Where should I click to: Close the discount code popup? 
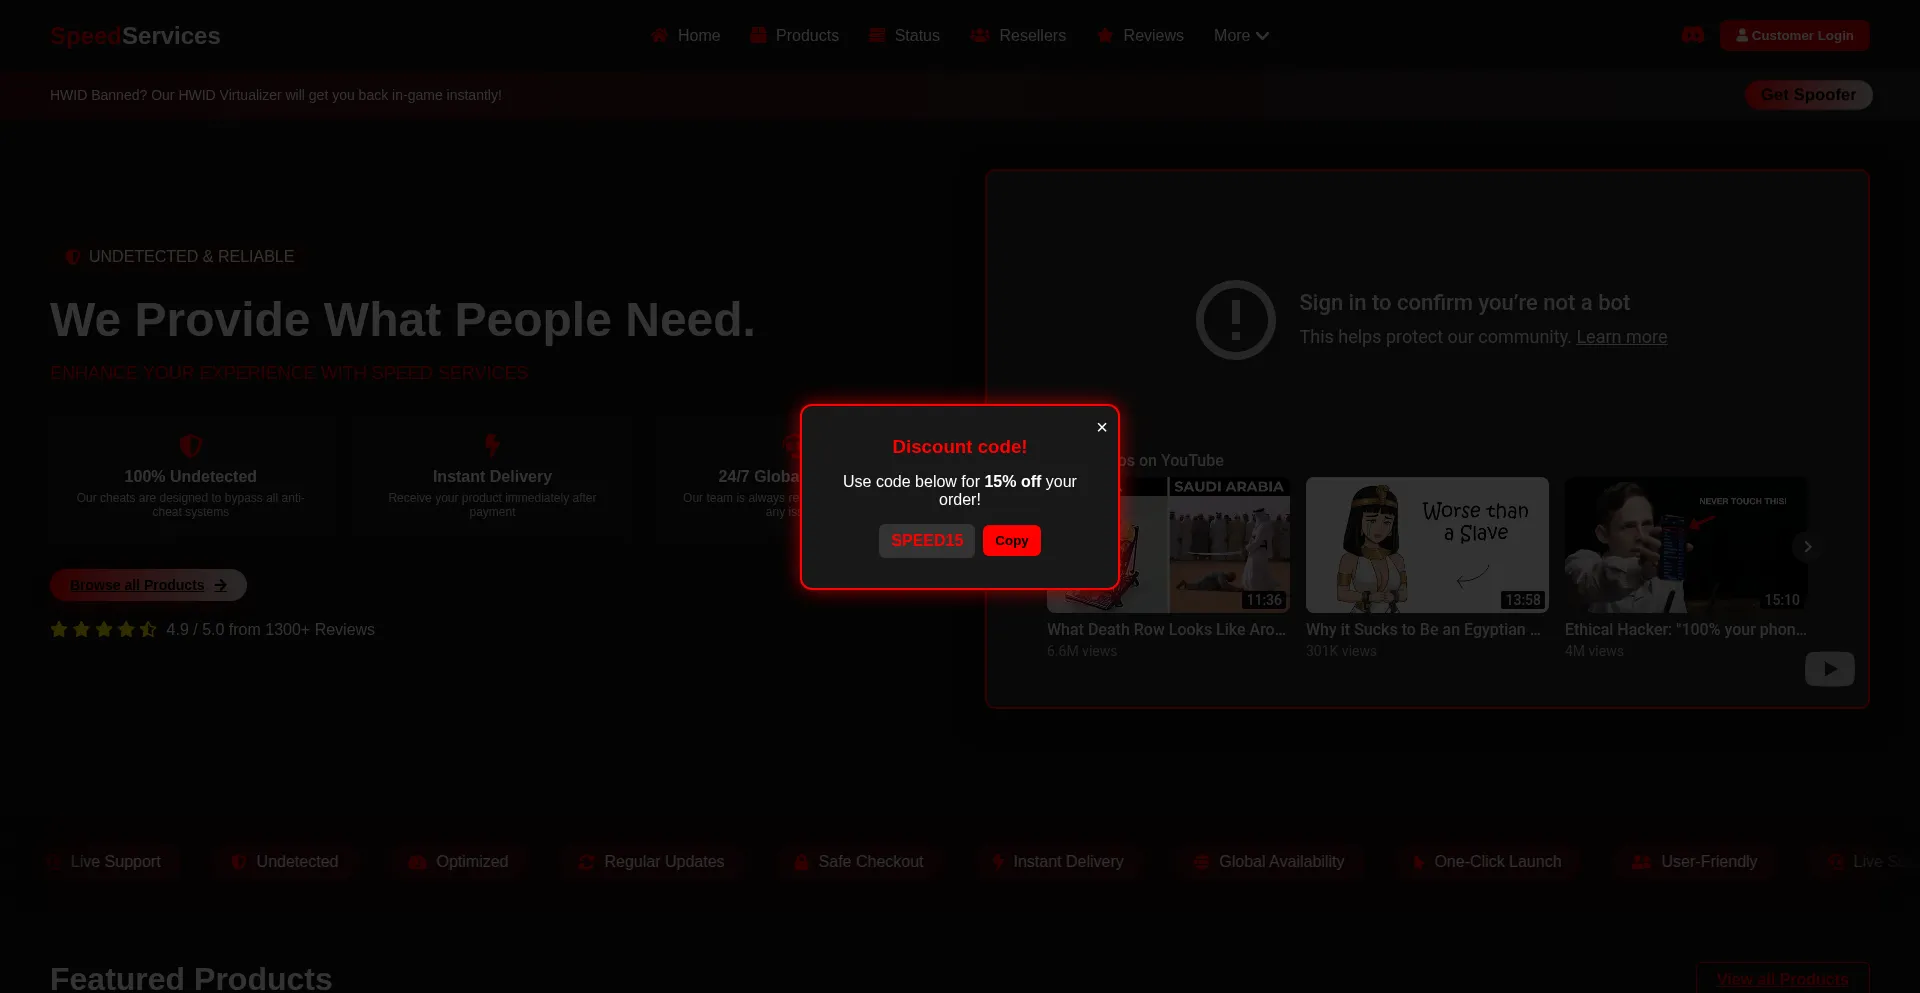(x=1101, y=427)
